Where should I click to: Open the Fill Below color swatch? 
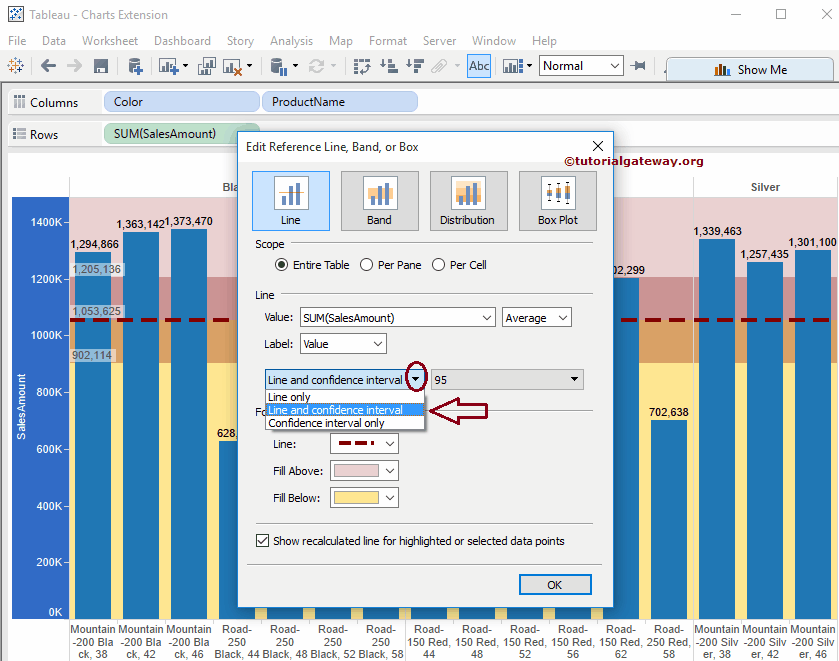click(364, 497)
